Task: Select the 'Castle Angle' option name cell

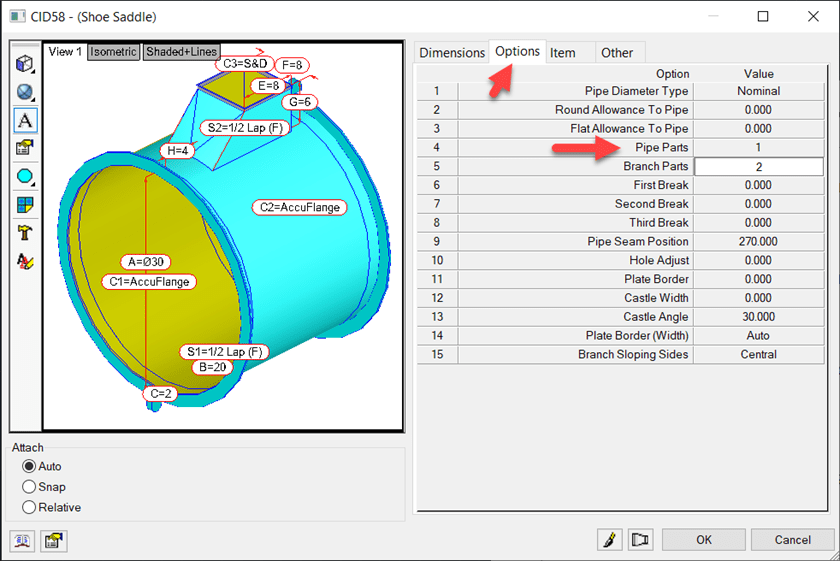Action: (575, 317)
